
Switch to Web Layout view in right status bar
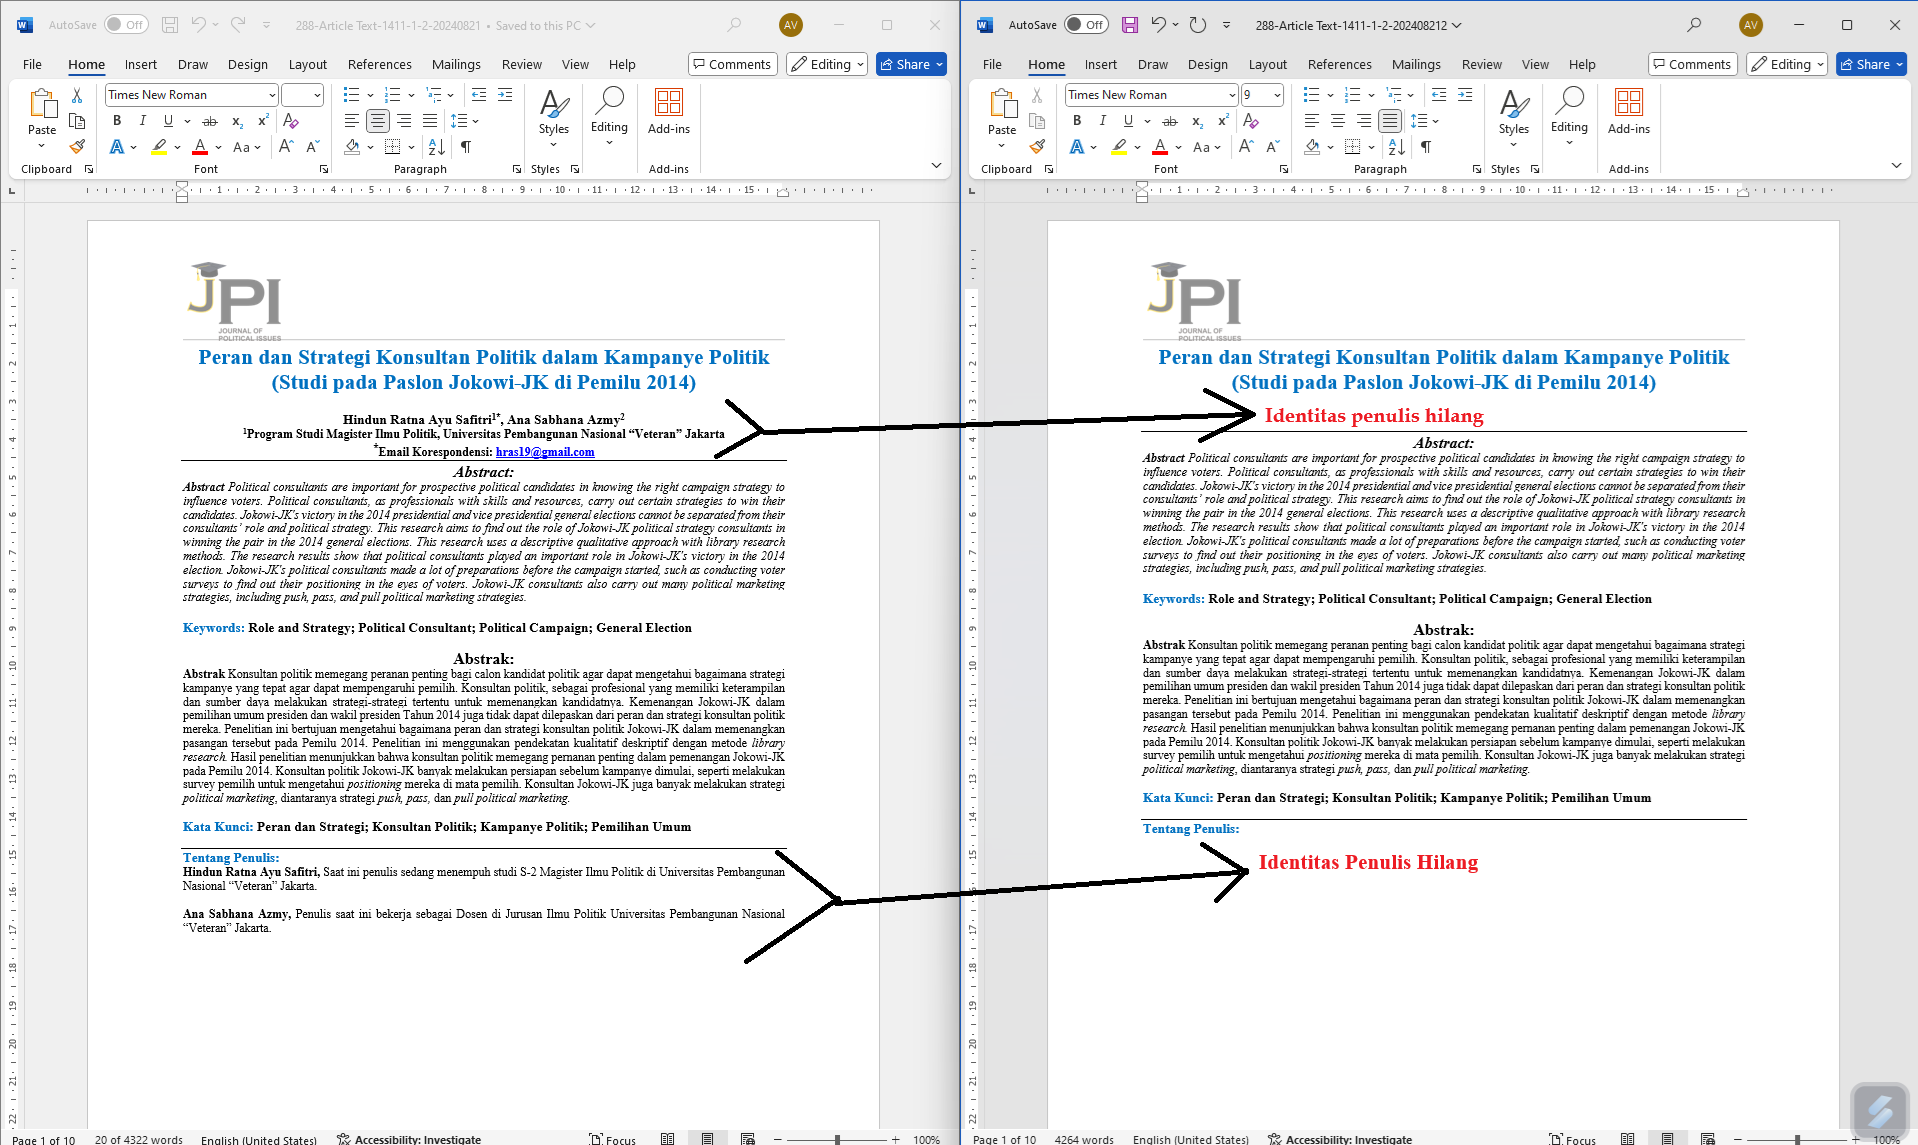[1708, 1139]
